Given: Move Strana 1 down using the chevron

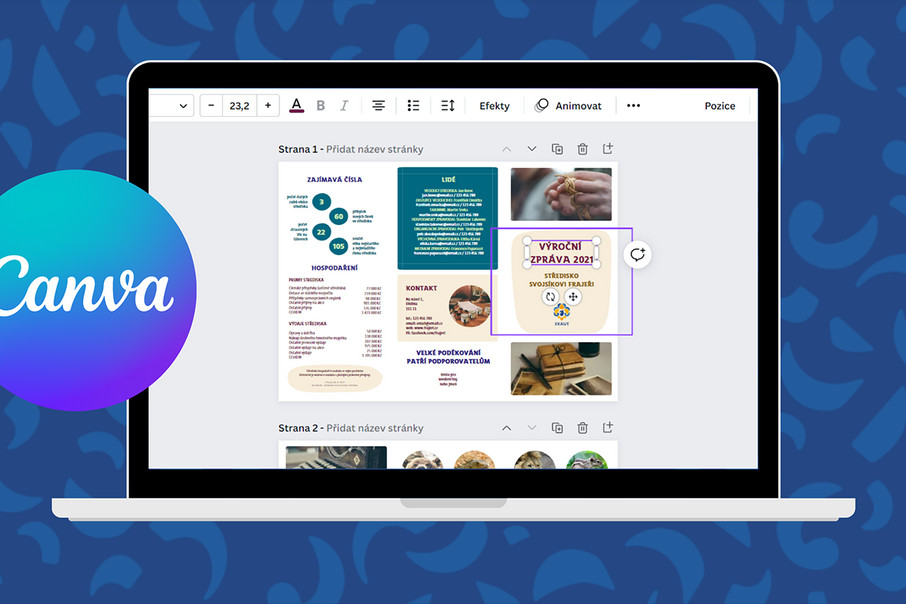Looking at the screenshot, I should point(532,149).
